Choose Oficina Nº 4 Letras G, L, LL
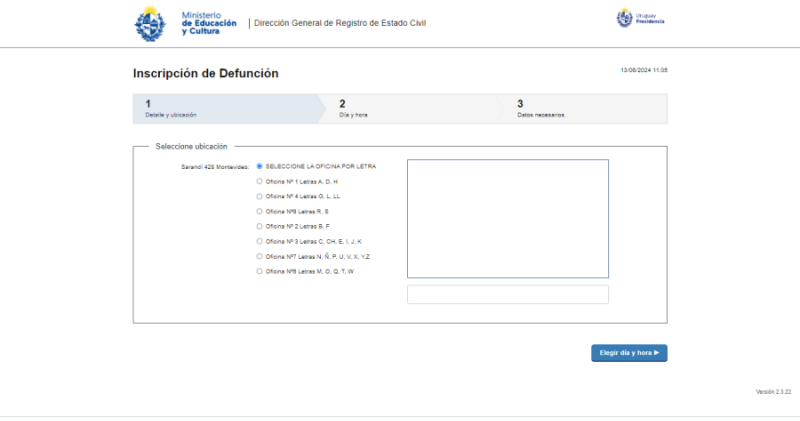800x421 pixels. coord(260,196)
